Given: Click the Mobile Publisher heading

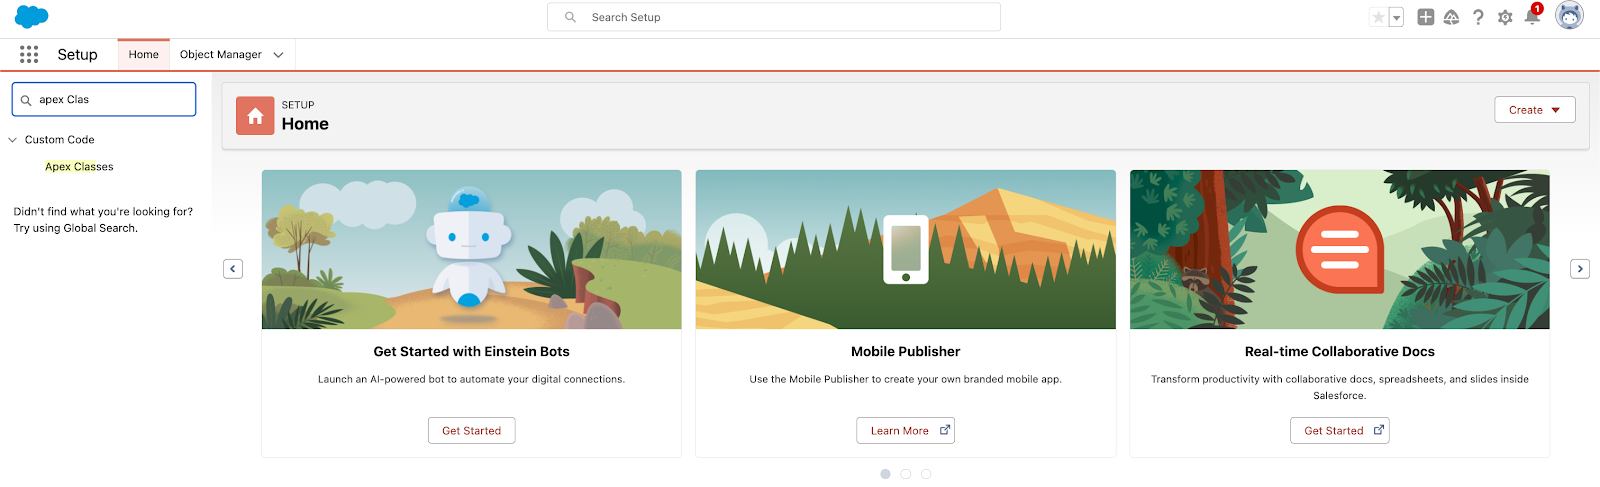Looking at the screenshot, I should coord(906,352).
